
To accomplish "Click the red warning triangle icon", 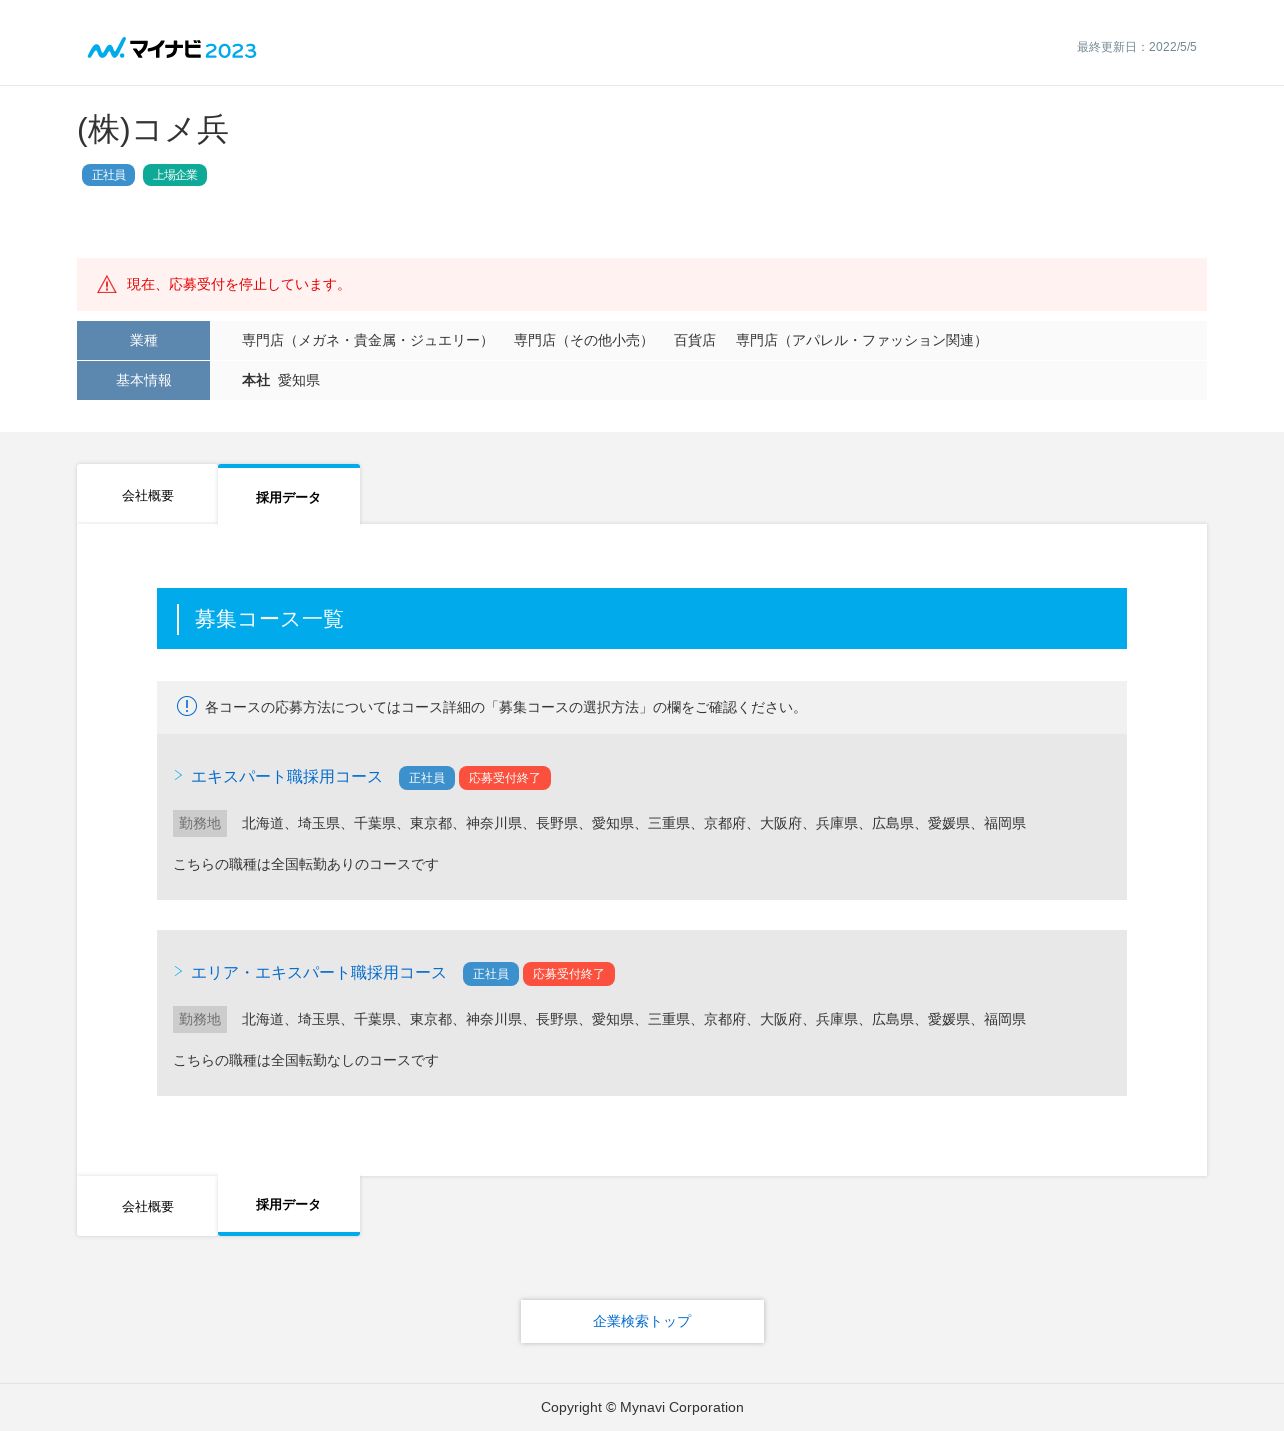I will (x=107, y=285).
